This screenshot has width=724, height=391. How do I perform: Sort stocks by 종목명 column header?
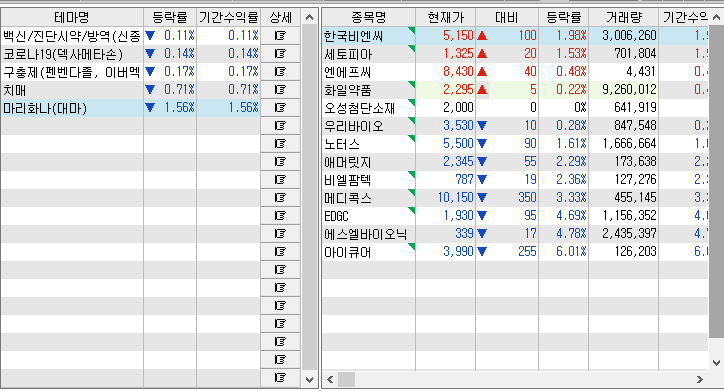coord(368,18)
